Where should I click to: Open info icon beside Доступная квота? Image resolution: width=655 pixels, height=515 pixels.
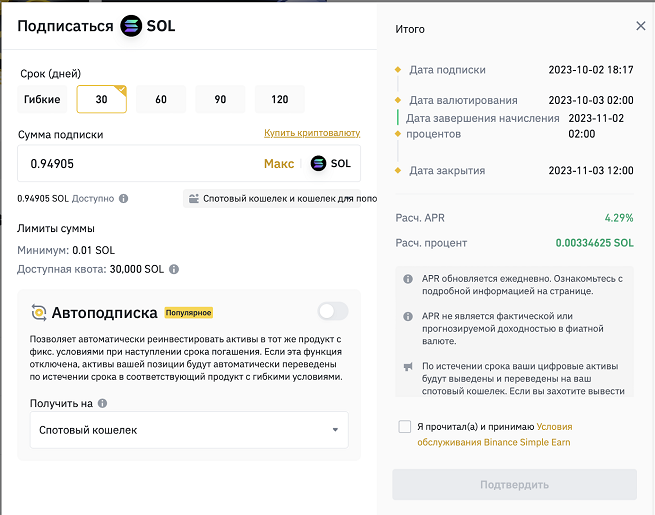(x=174, y=269)
